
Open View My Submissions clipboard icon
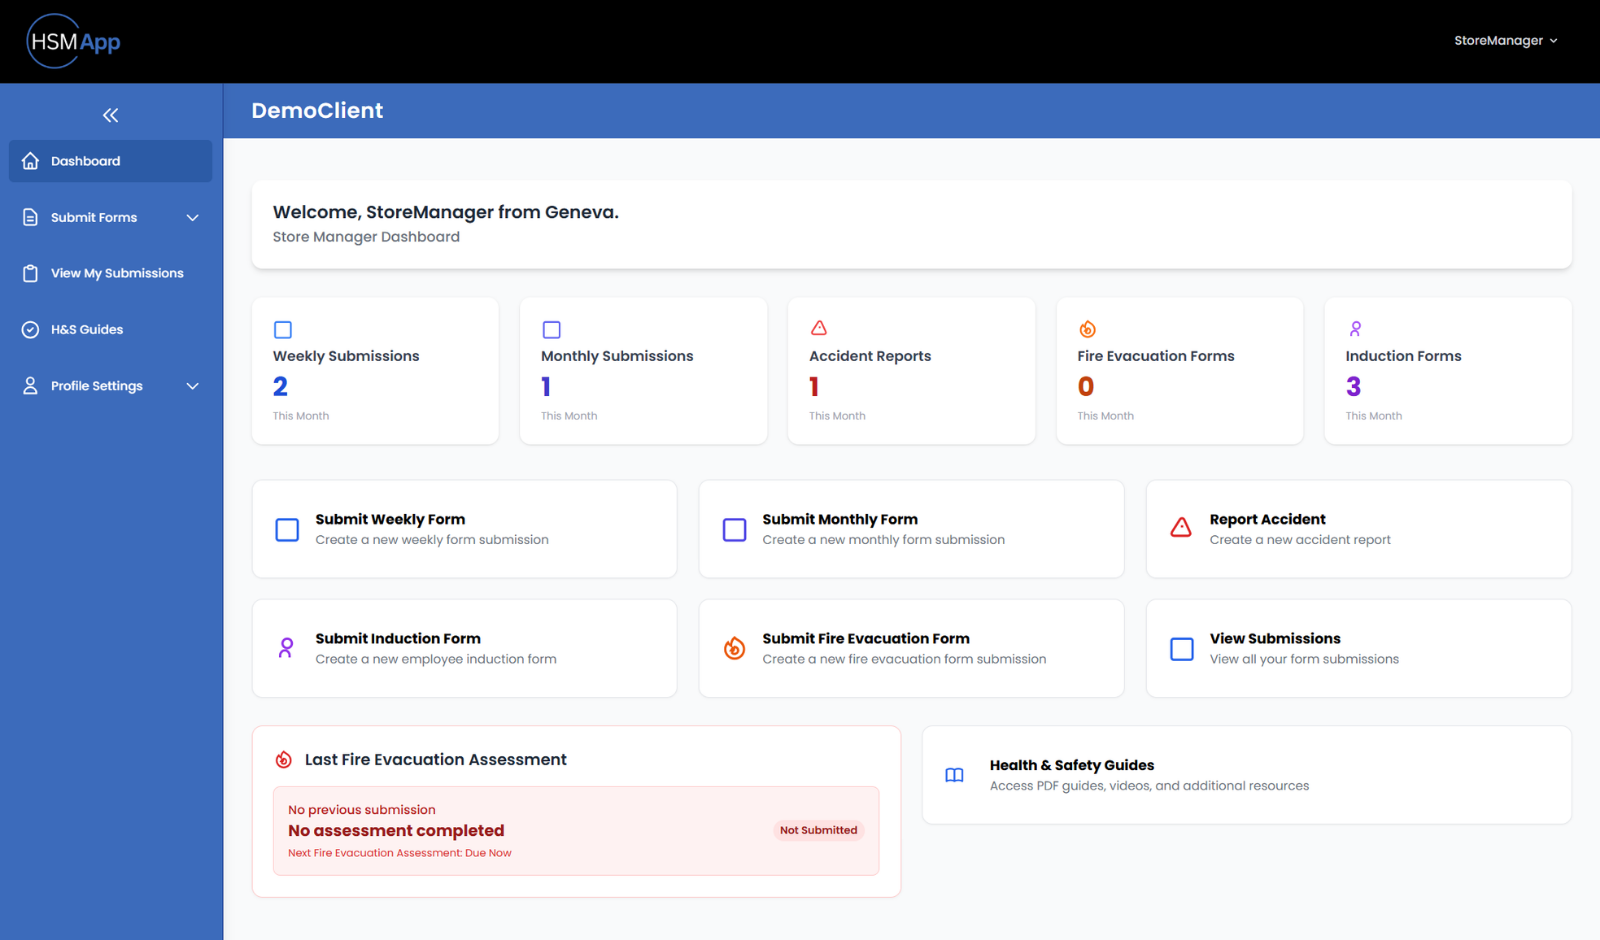click(30, 272)
